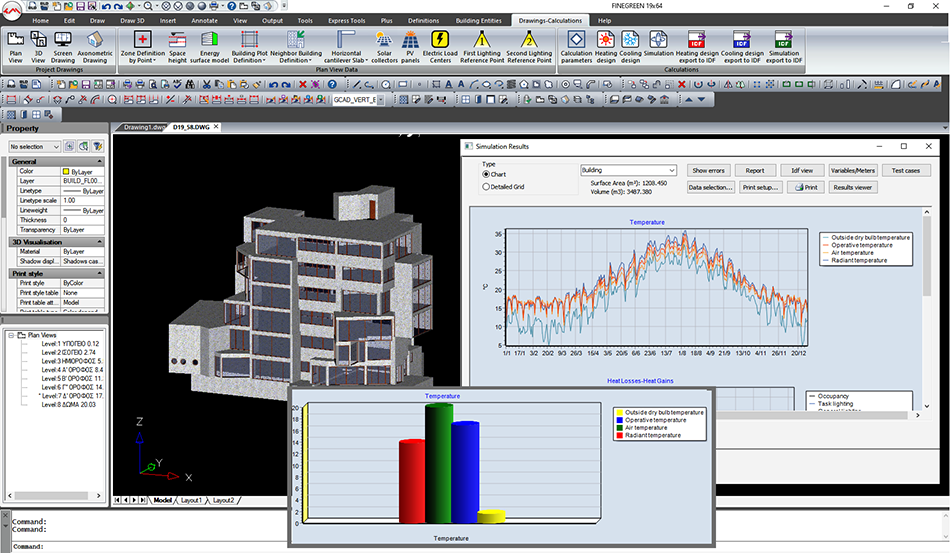Click Solar collectors icon
Viewport: 950px width, 553px height.
pos(384,47)
